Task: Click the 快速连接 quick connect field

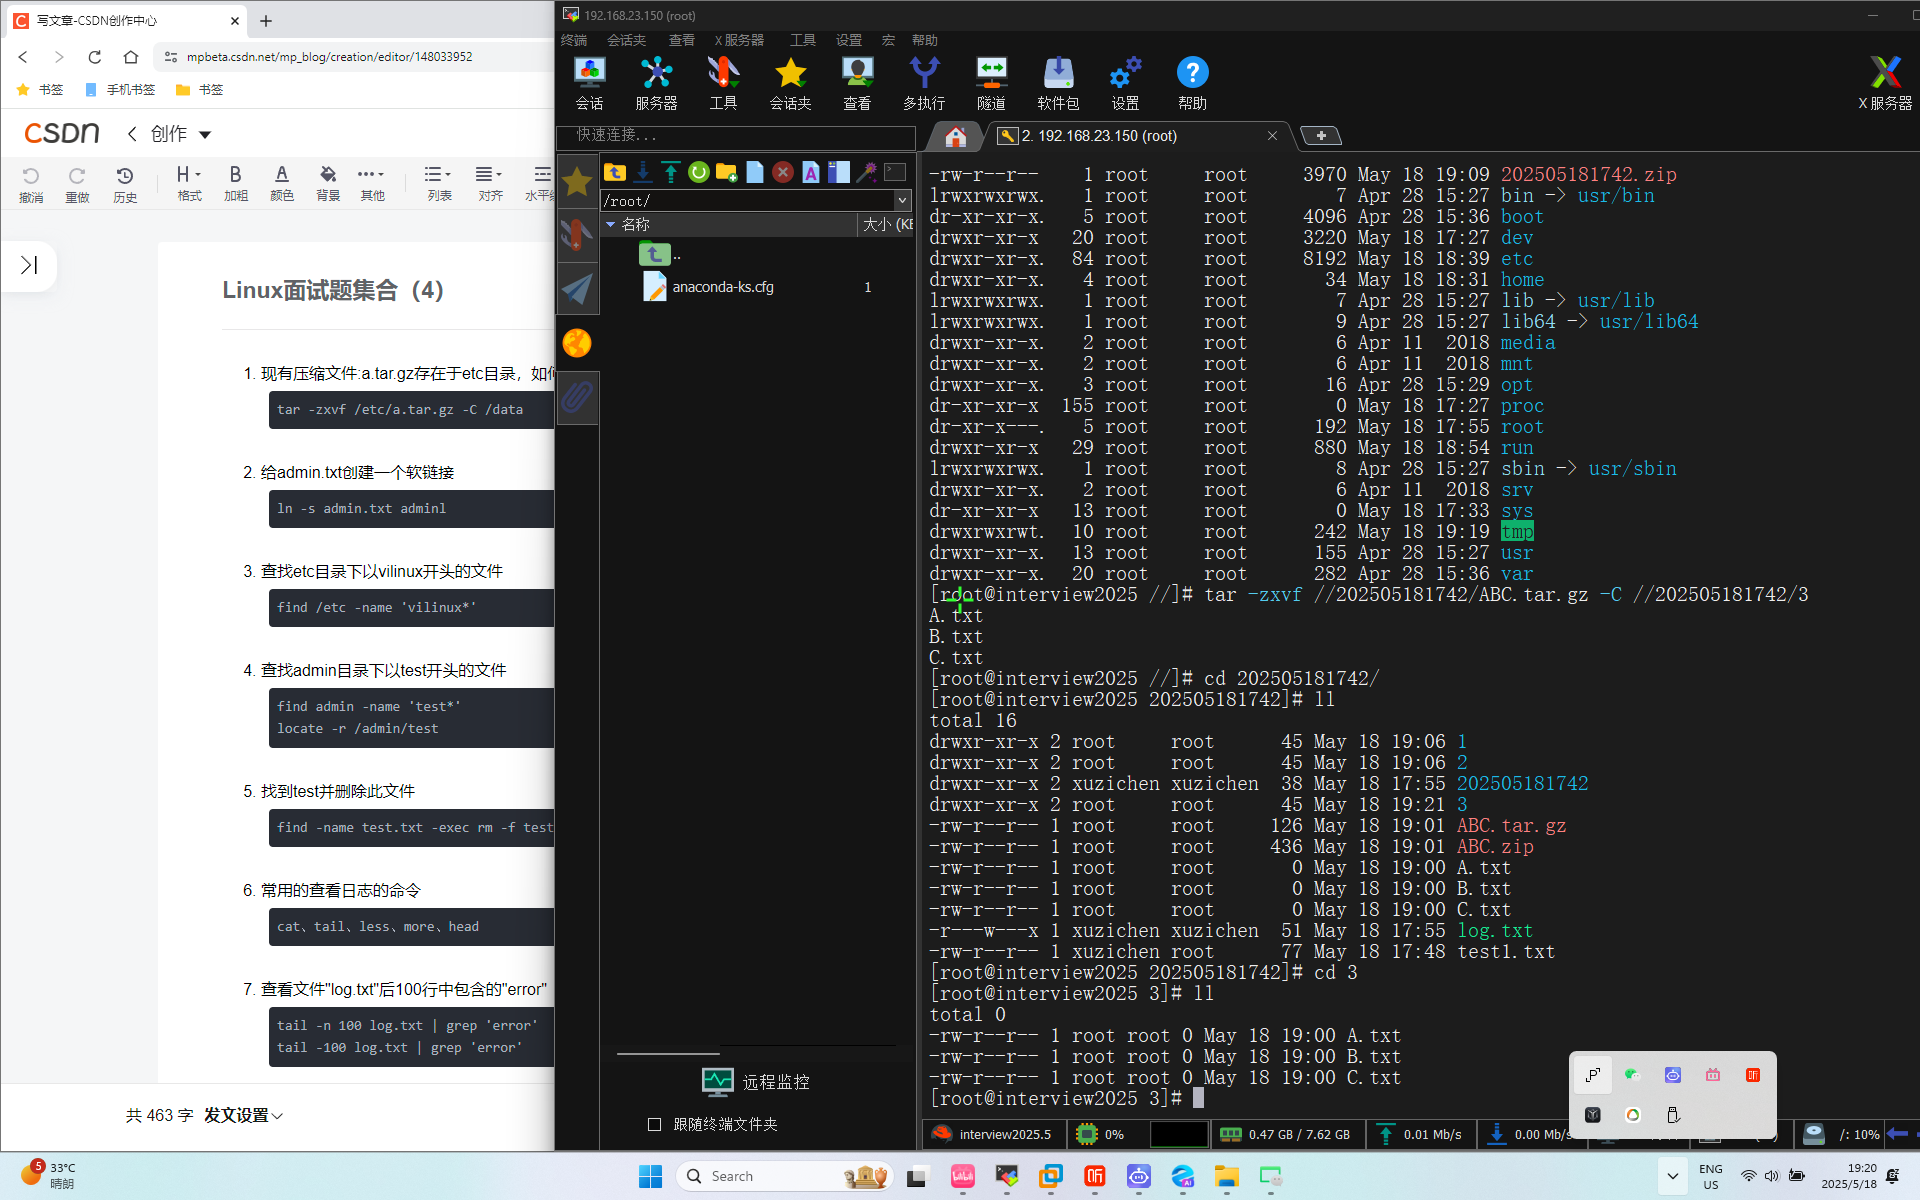Action: click(736, 135)
